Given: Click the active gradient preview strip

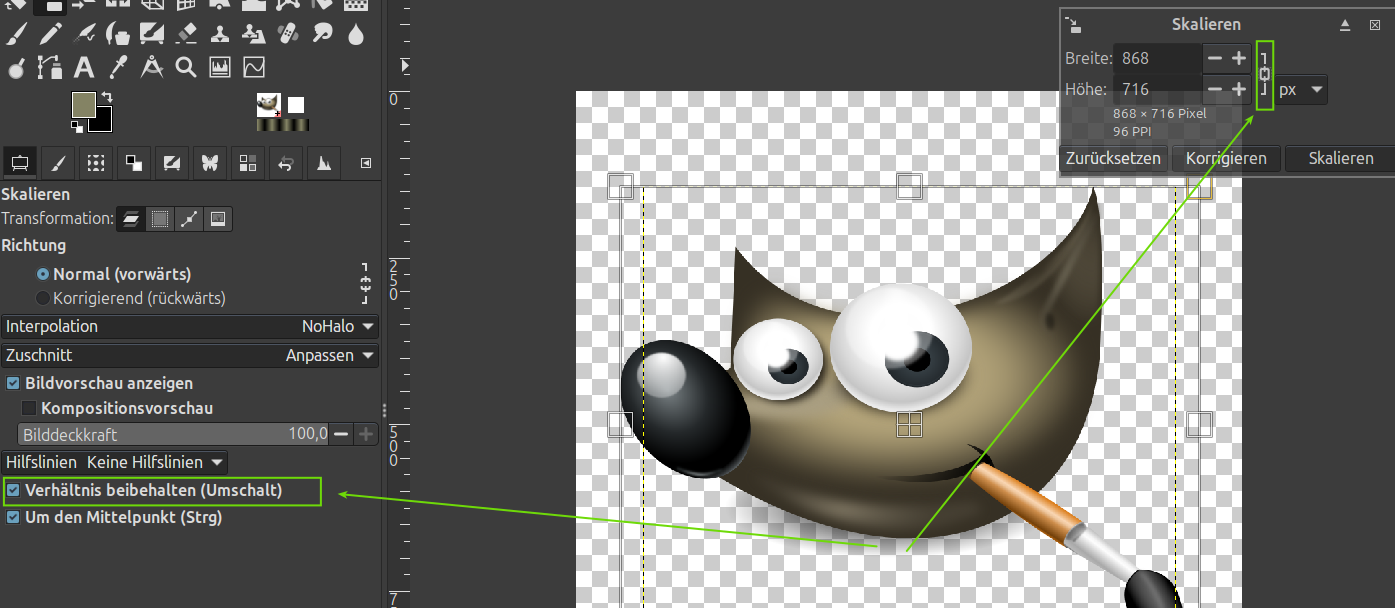Looking at the screenshot, I should coord(283,125).
